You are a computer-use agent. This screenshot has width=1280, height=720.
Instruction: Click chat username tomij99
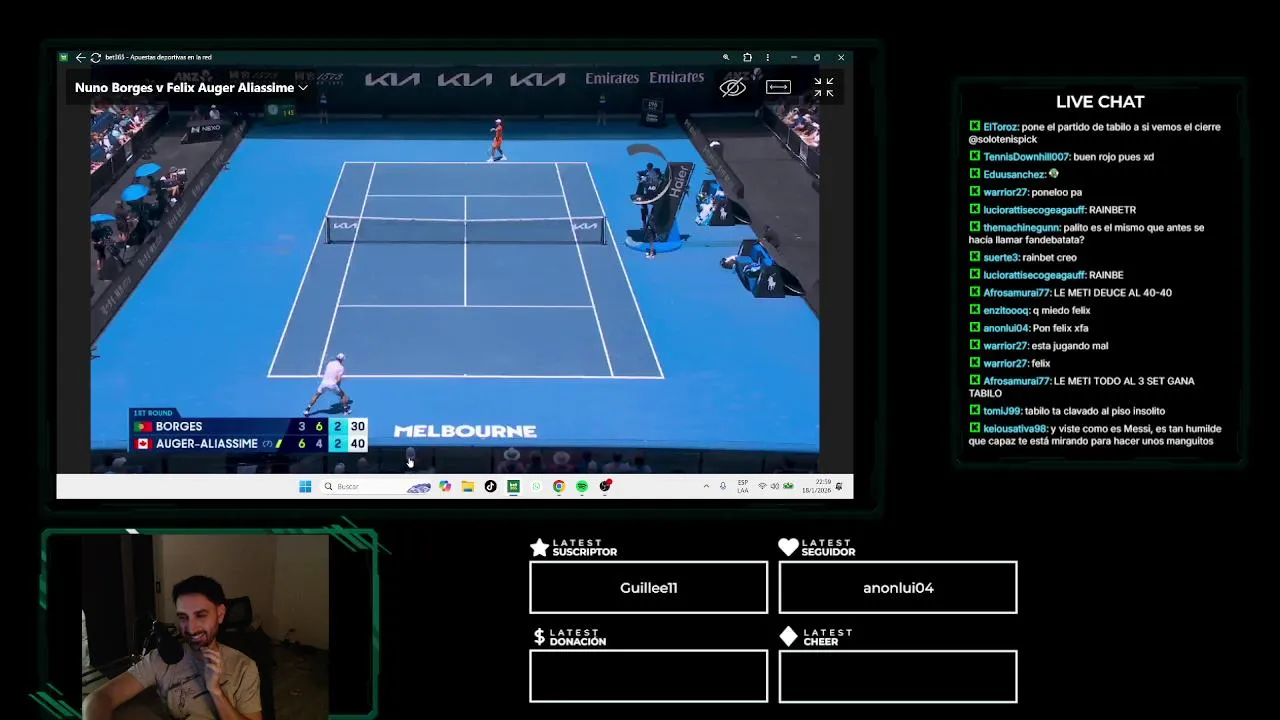click(x=999, y=411)
